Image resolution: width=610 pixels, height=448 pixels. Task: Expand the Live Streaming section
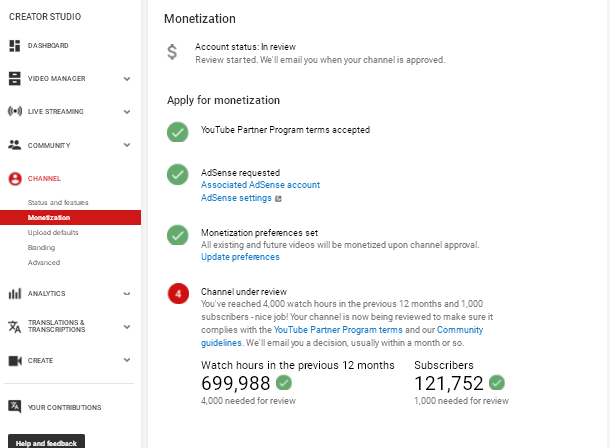pyautogui.click(x=127, y=112)
